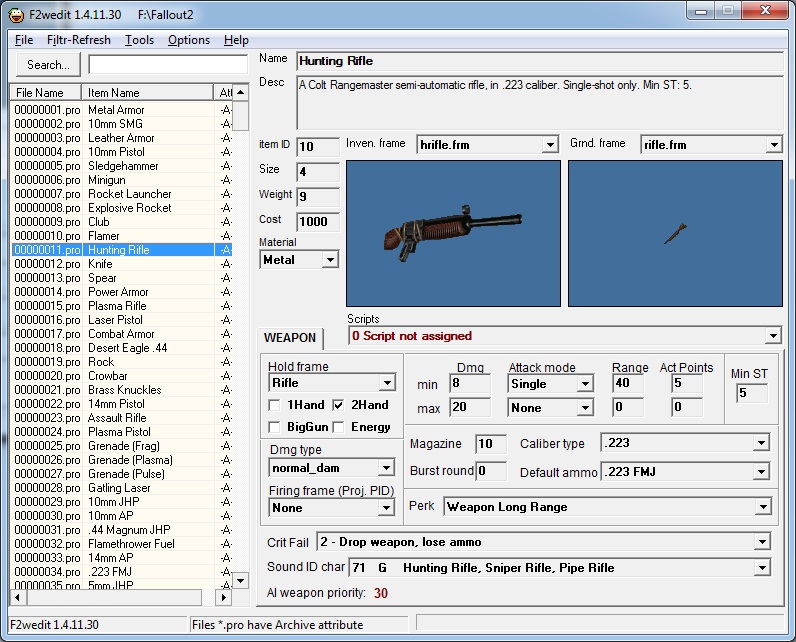Click the Dmg min field

(470, 383)
